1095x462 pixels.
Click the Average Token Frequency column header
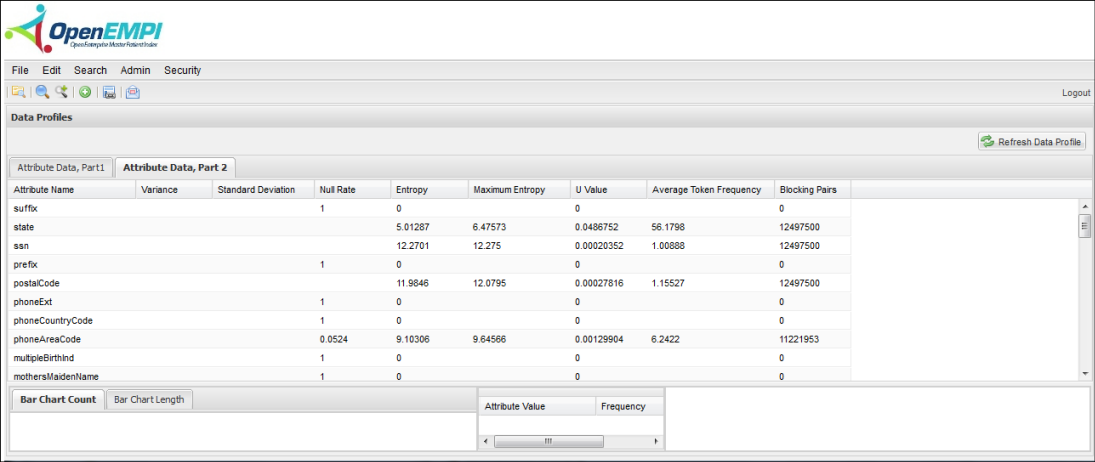[711, 190]
